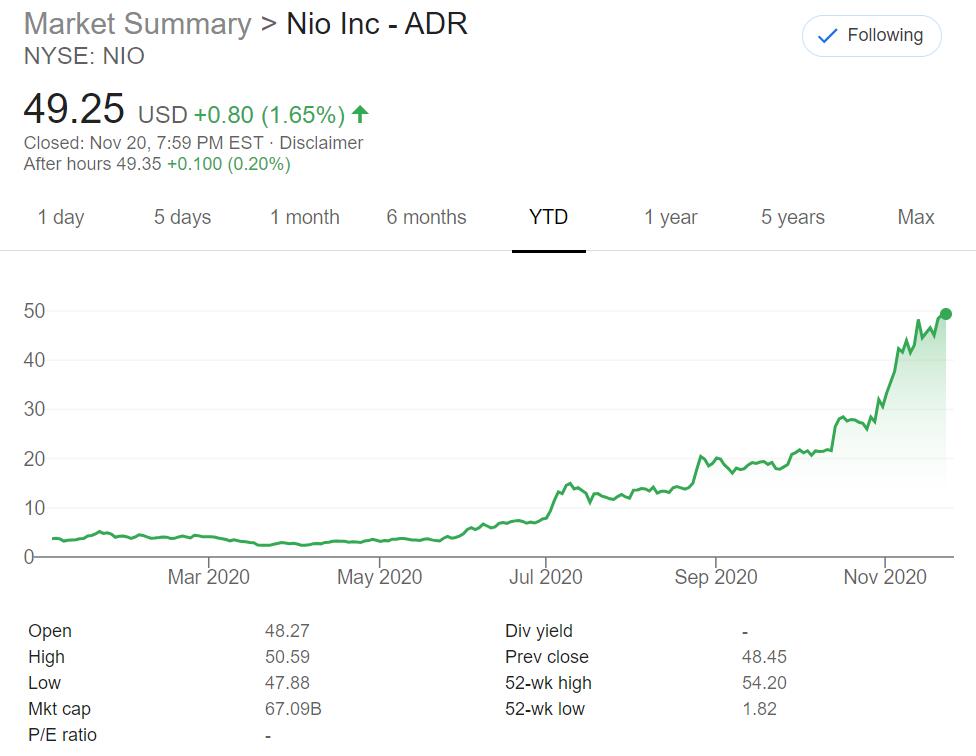Click the Nio Inc - ADR title

tap(373, 23)
